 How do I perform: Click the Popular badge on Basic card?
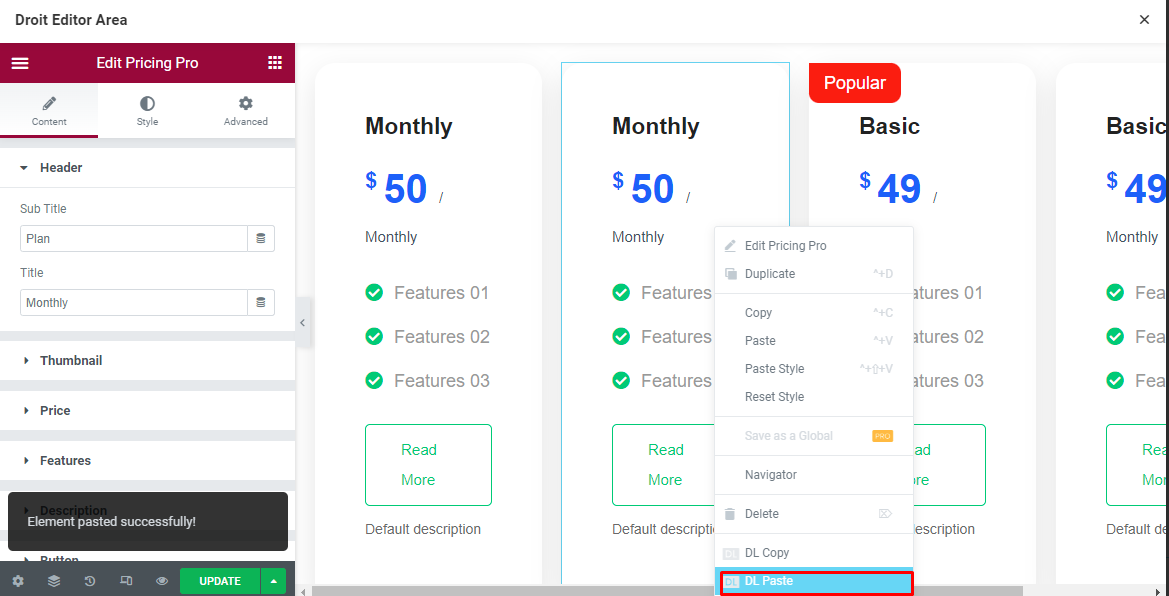click(855, 83)
